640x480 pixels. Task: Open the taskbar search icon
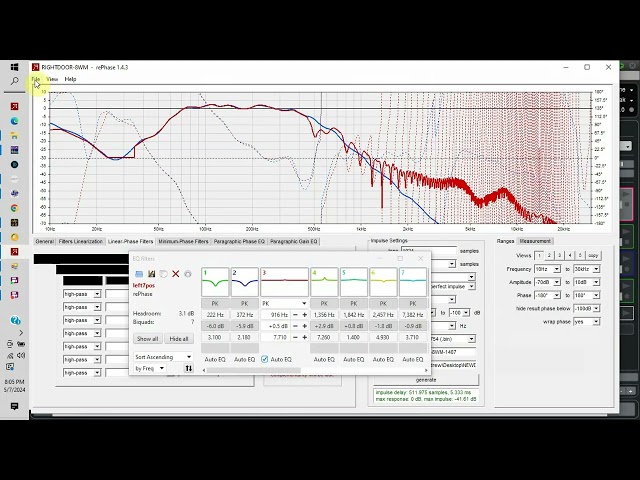click(x=14, y=81)
